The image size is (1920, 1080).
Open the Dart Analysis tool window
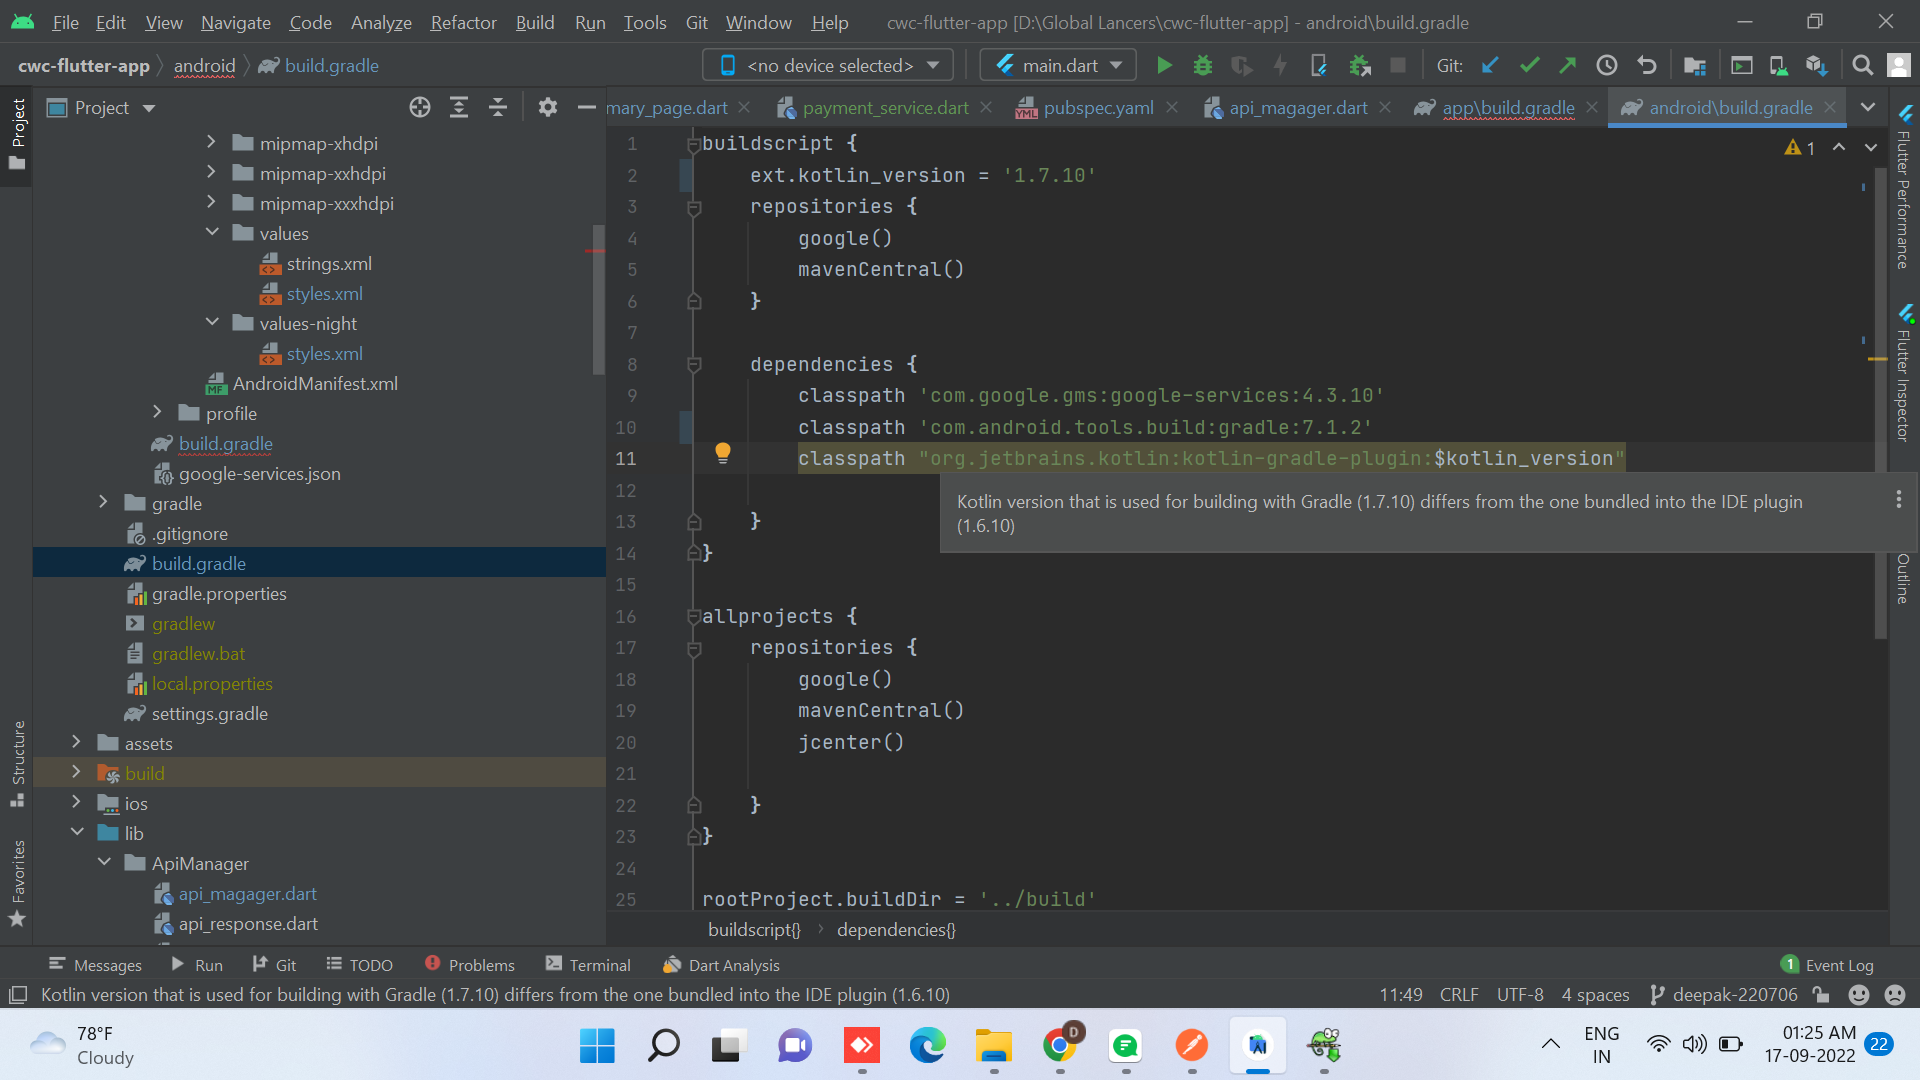coord(721,965)
